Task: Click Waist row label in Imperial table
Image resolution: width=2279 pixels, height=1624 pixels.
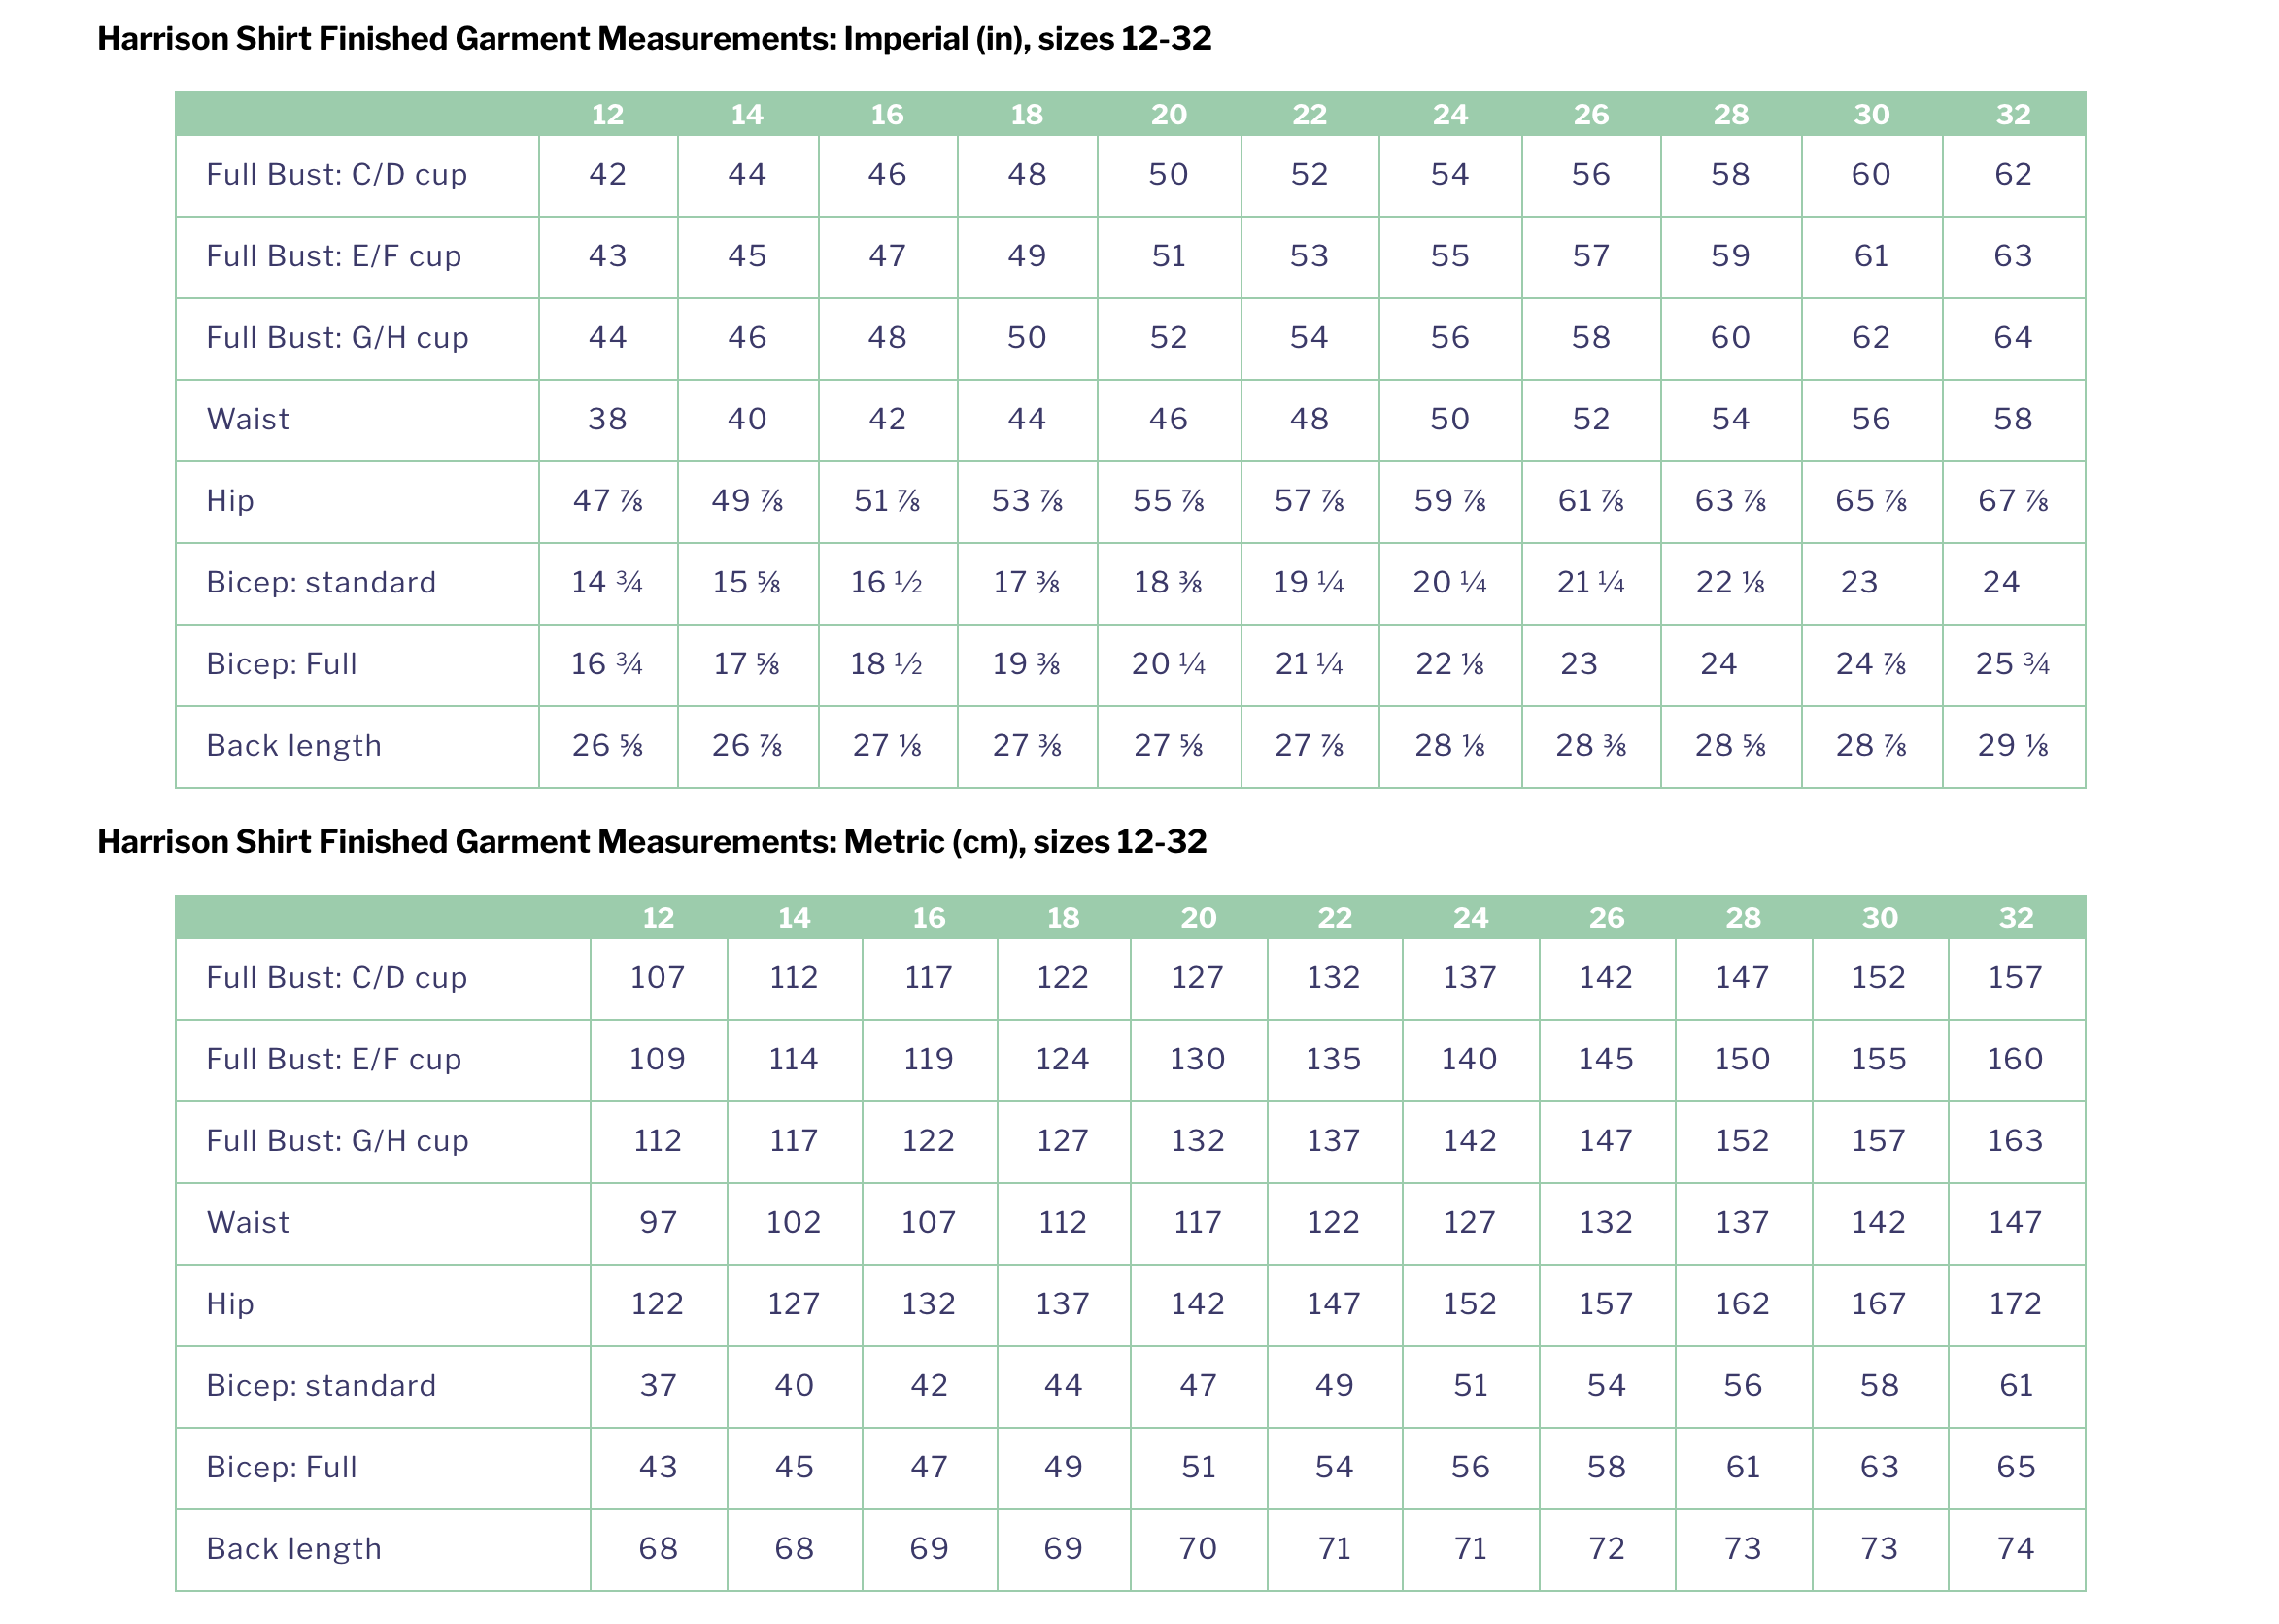Action: pos(248,419)
